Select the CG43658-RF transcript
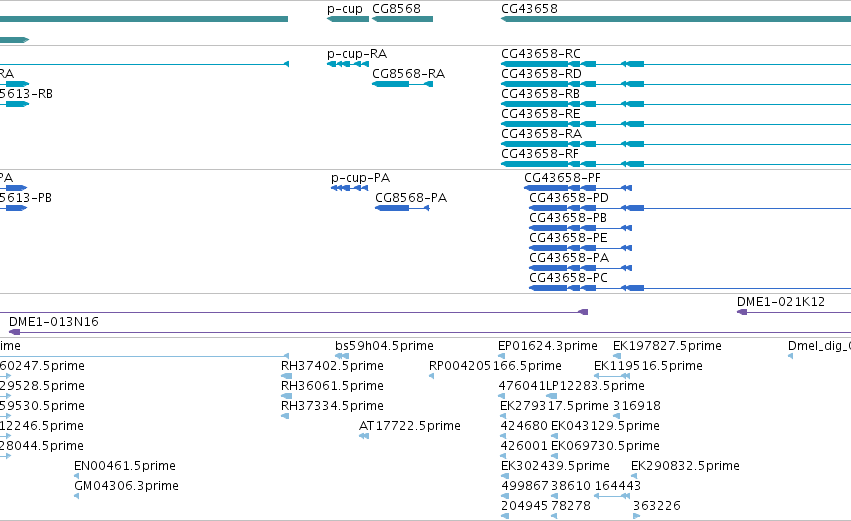This screenshot has width=851, height=521. click(540, 154)
